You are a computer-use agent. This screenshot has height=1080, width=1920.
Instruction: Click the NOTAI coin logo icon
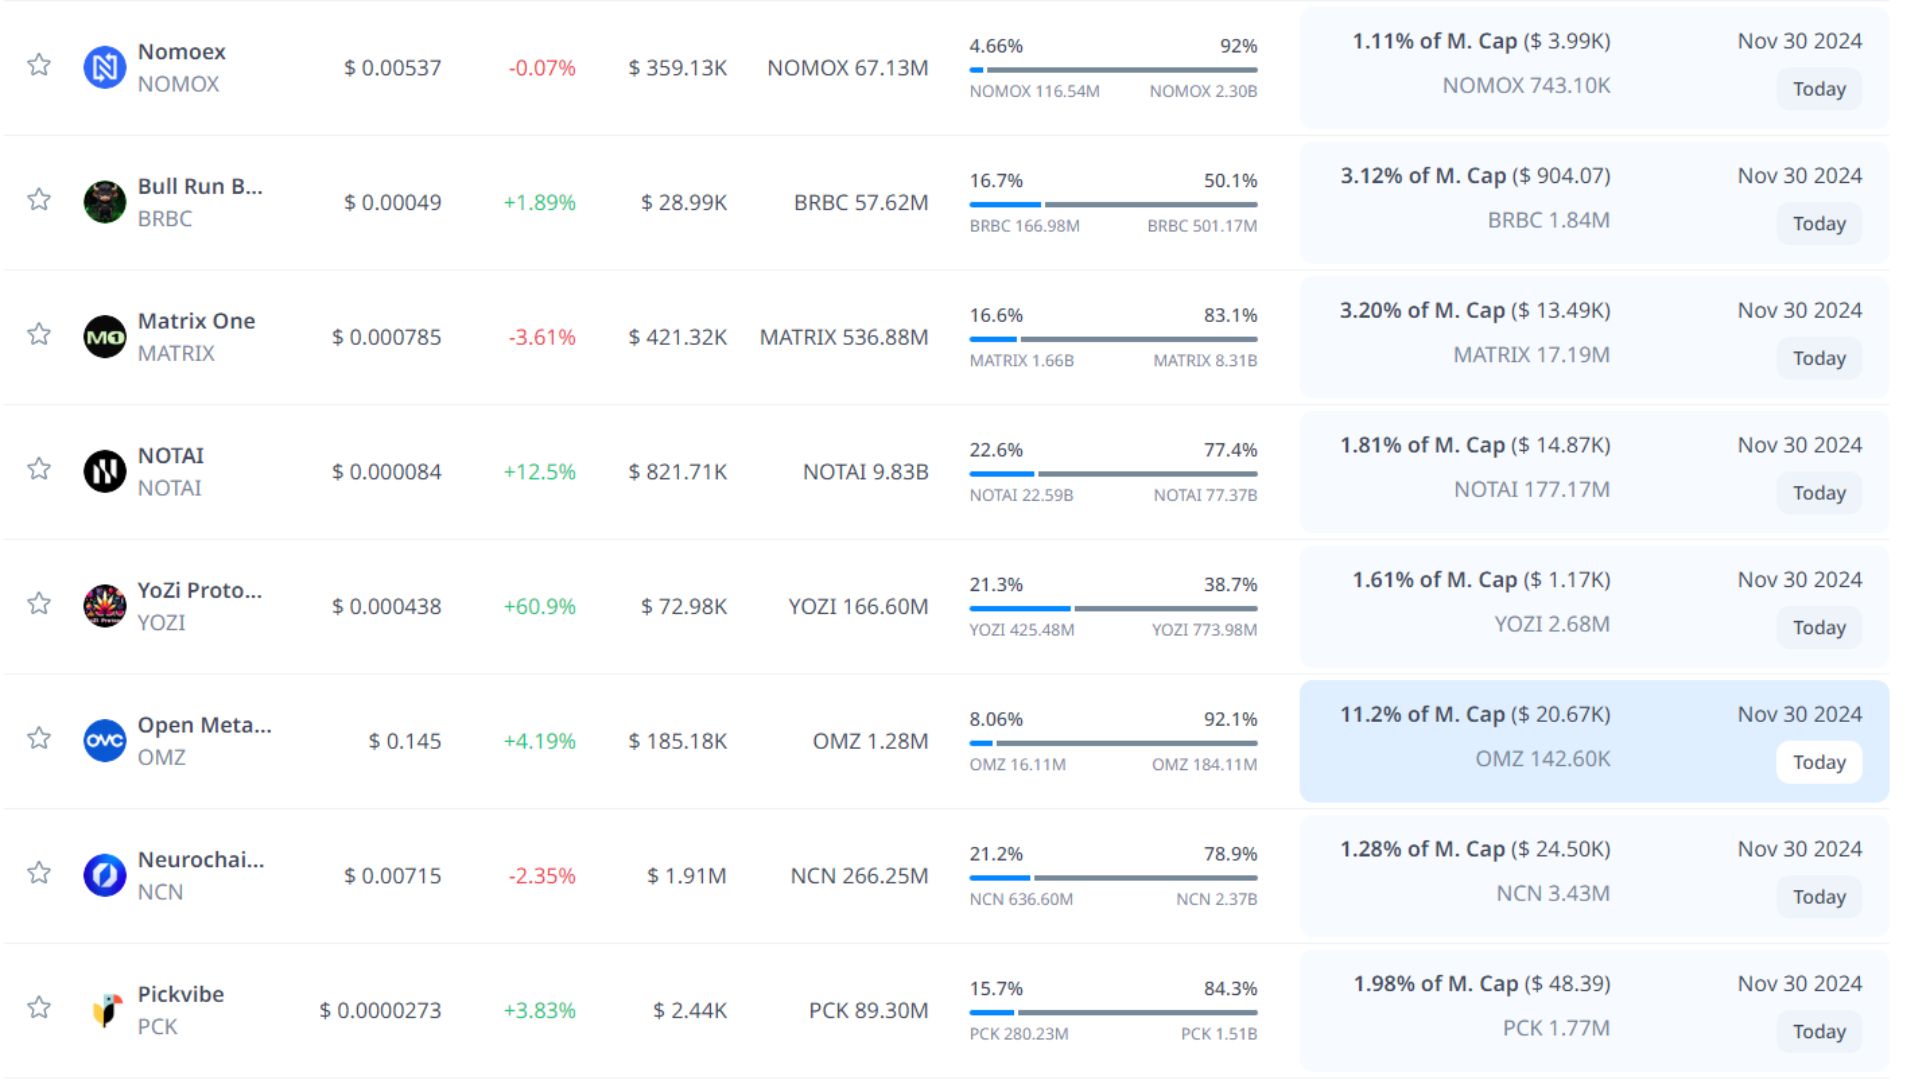(104, 471)
